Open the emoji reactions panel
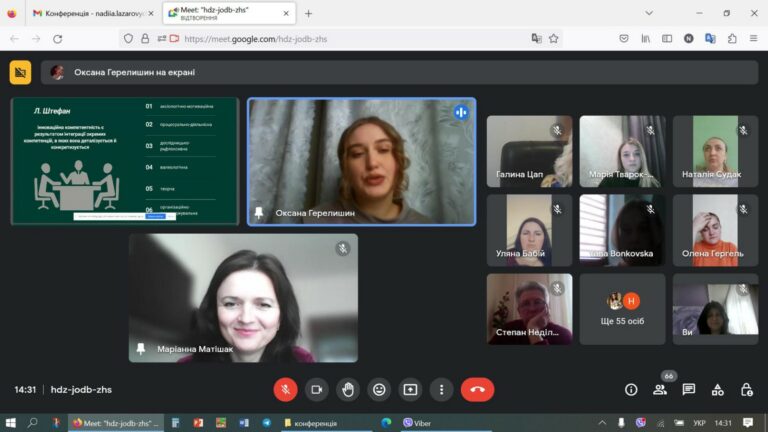This screenshot has height=432, width=768. point(379,390)
